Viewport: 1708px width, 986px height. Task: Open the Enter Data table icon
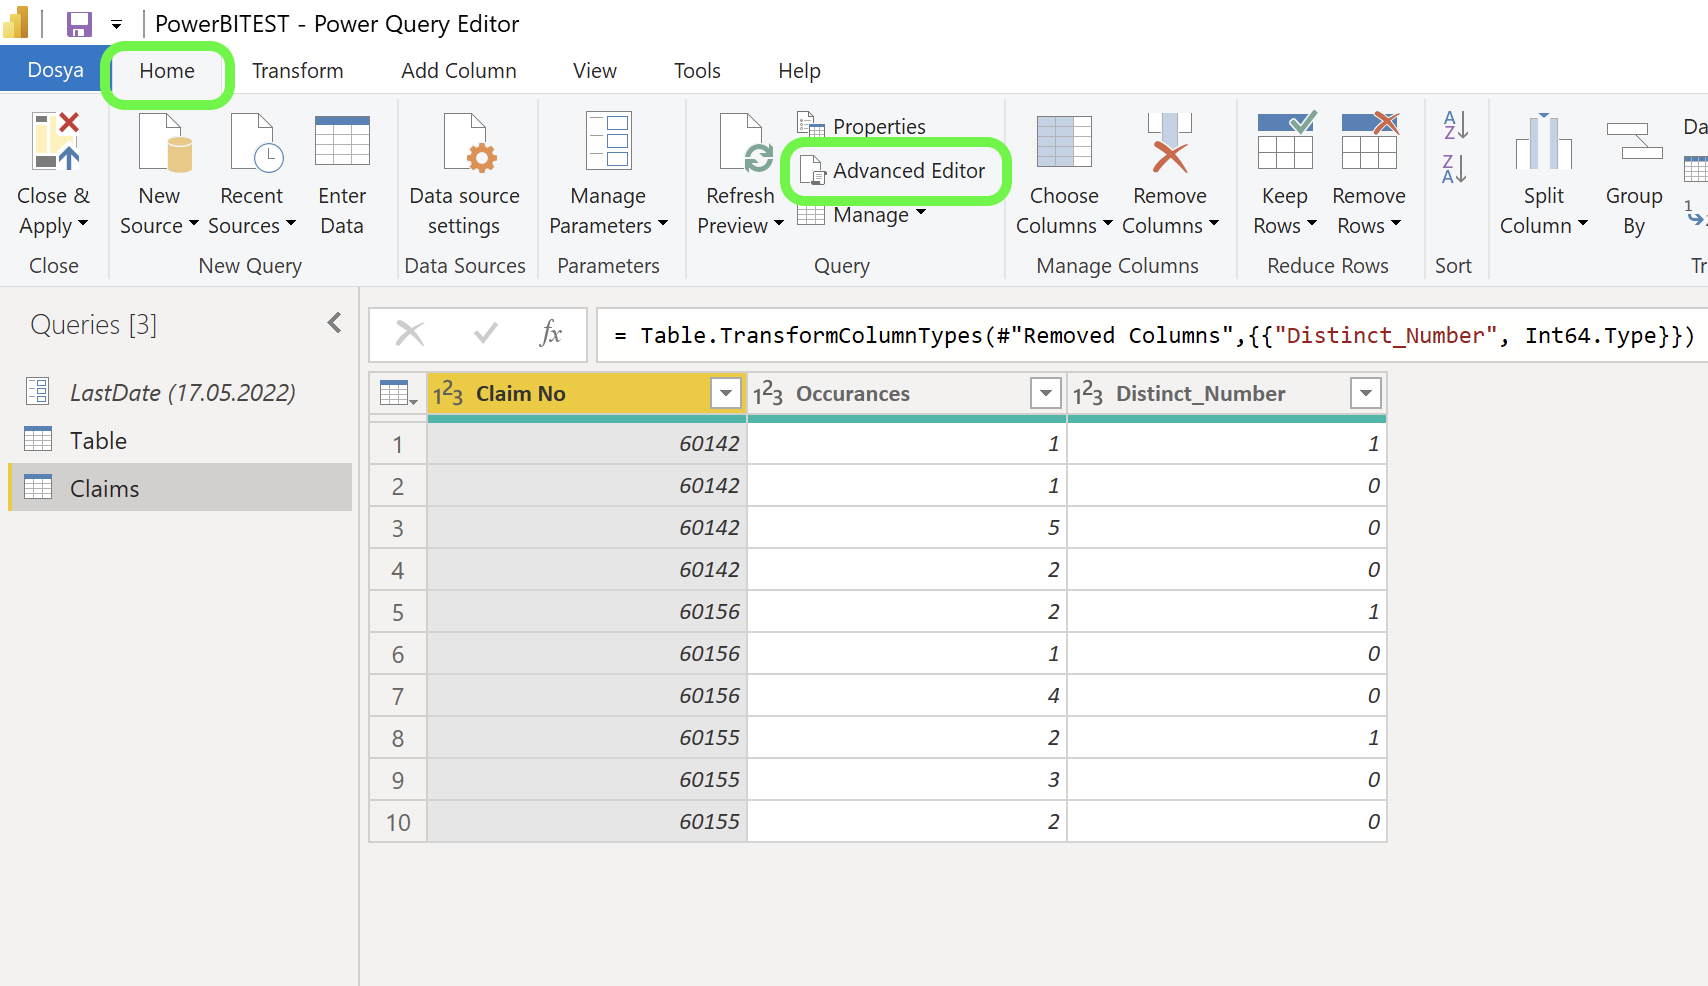(x=342, y=141)
